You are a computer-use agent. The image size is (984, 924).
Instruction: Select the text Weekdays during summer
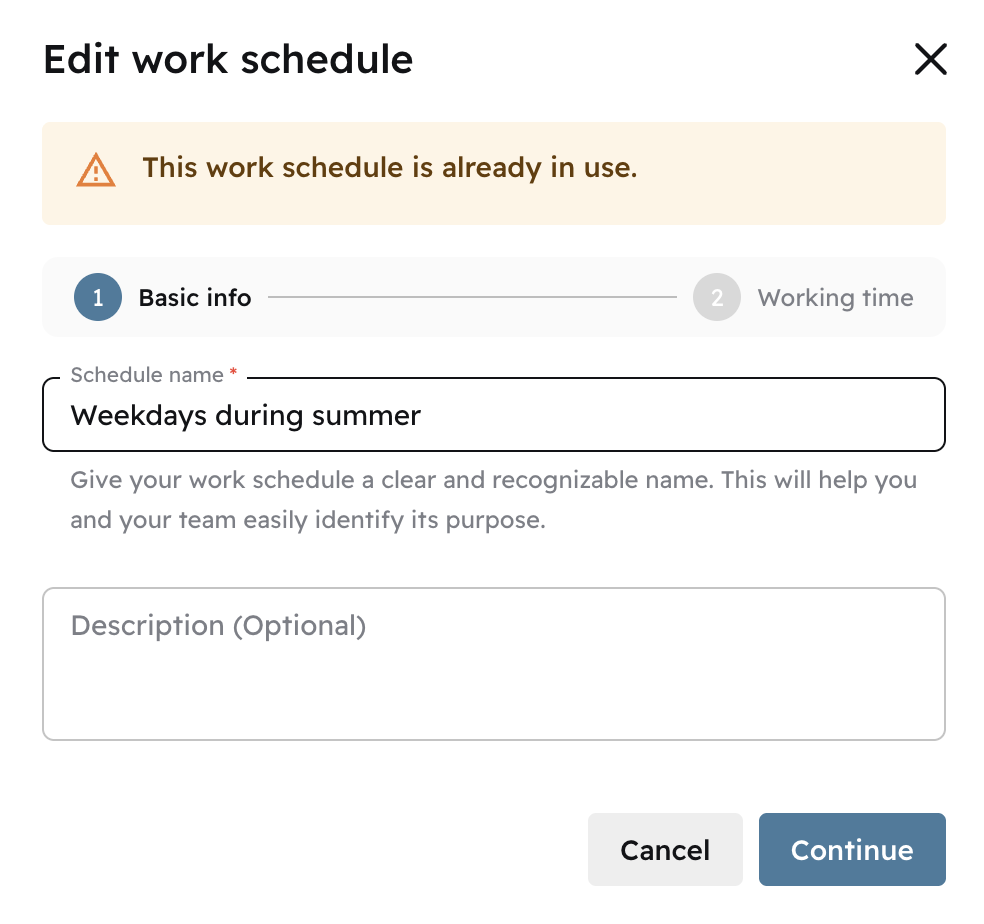pos(245,415)
